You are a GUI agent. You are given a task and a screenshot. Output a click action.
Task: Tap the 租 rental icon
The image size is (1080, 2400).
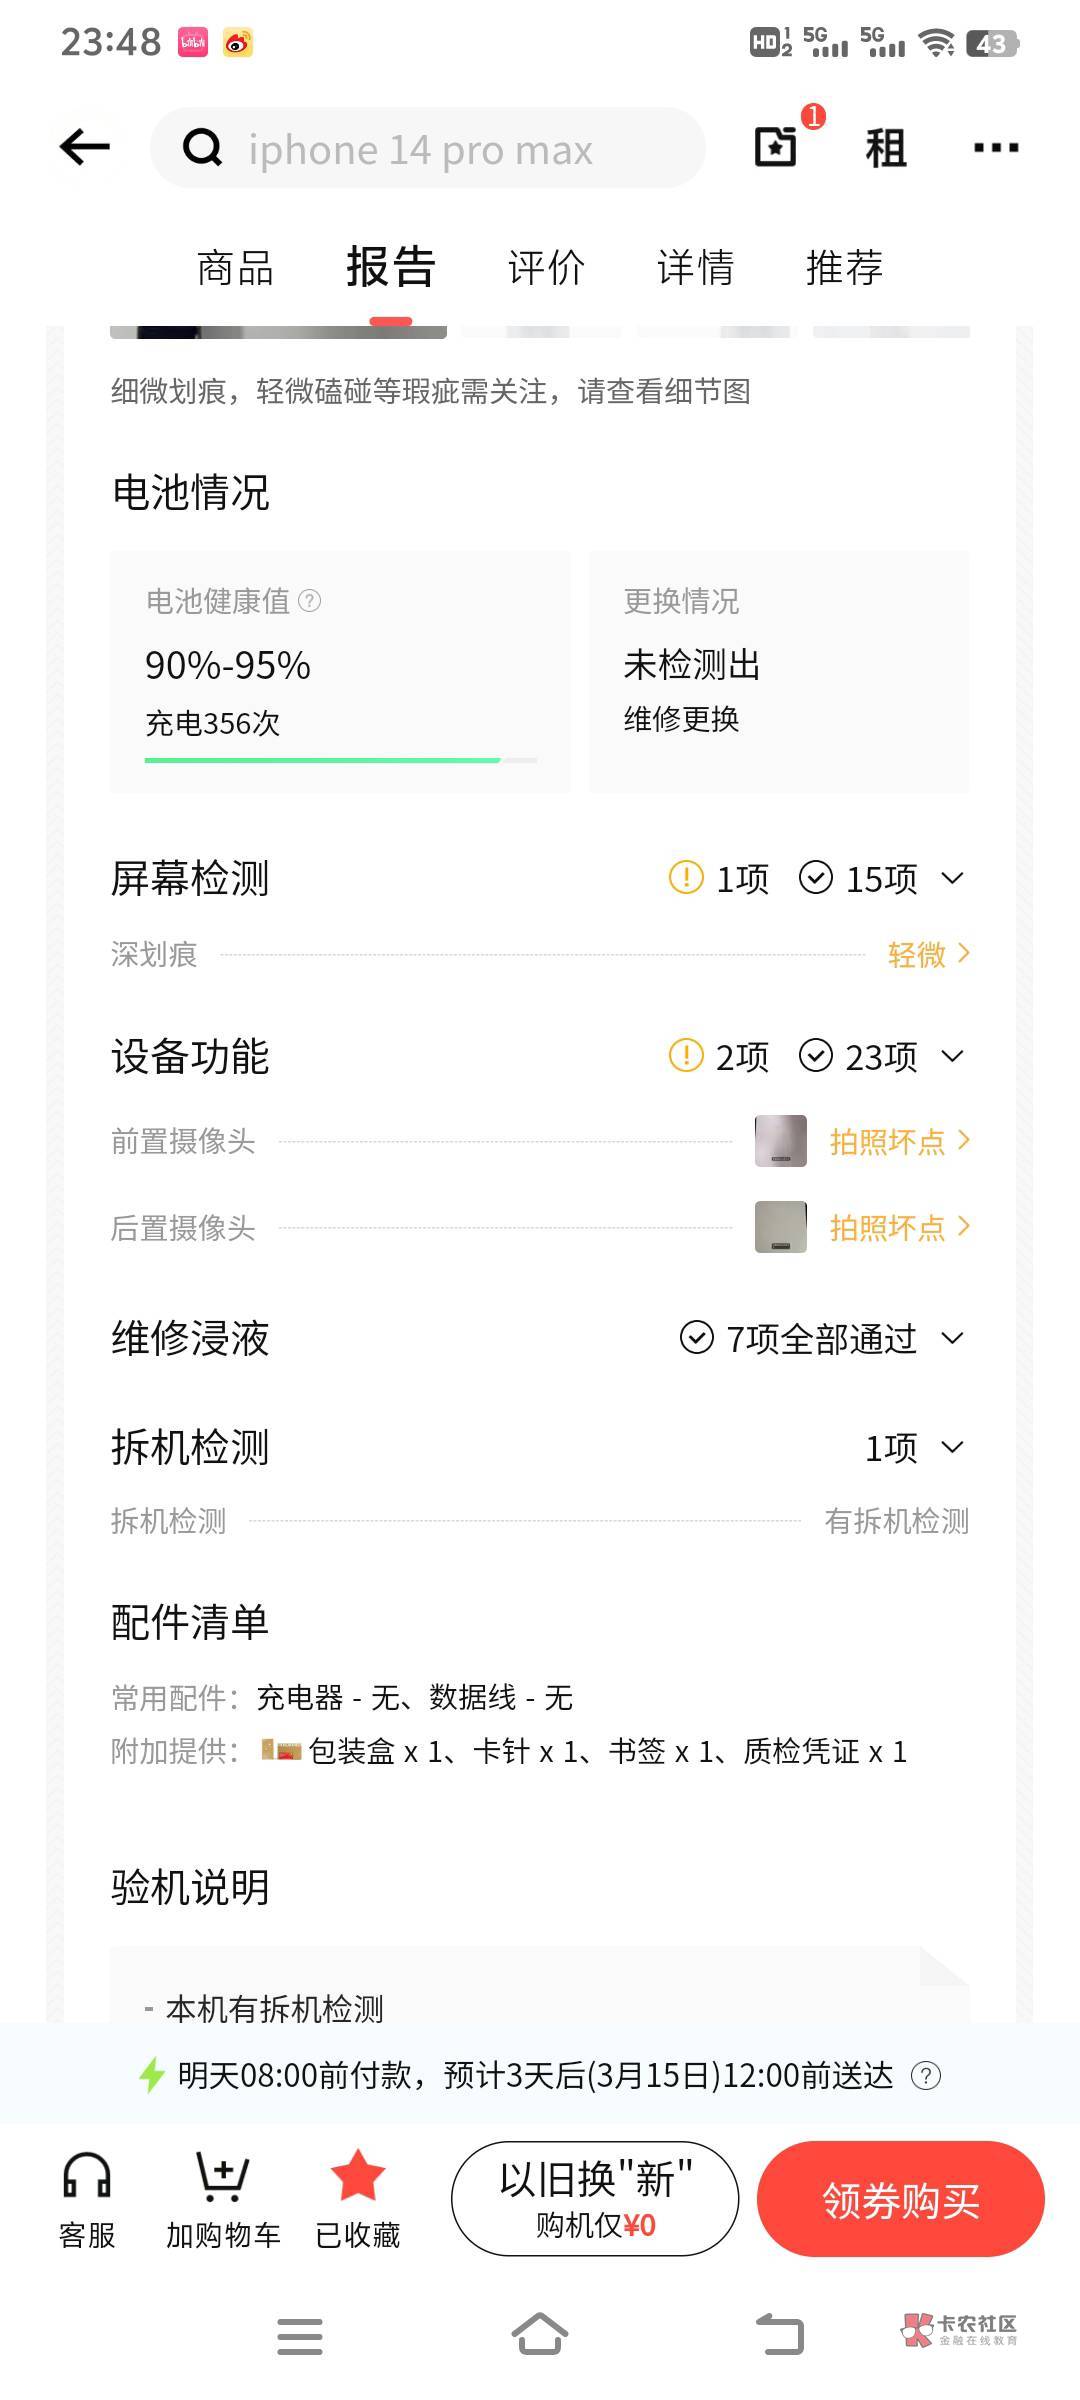(x=885, y=148)
